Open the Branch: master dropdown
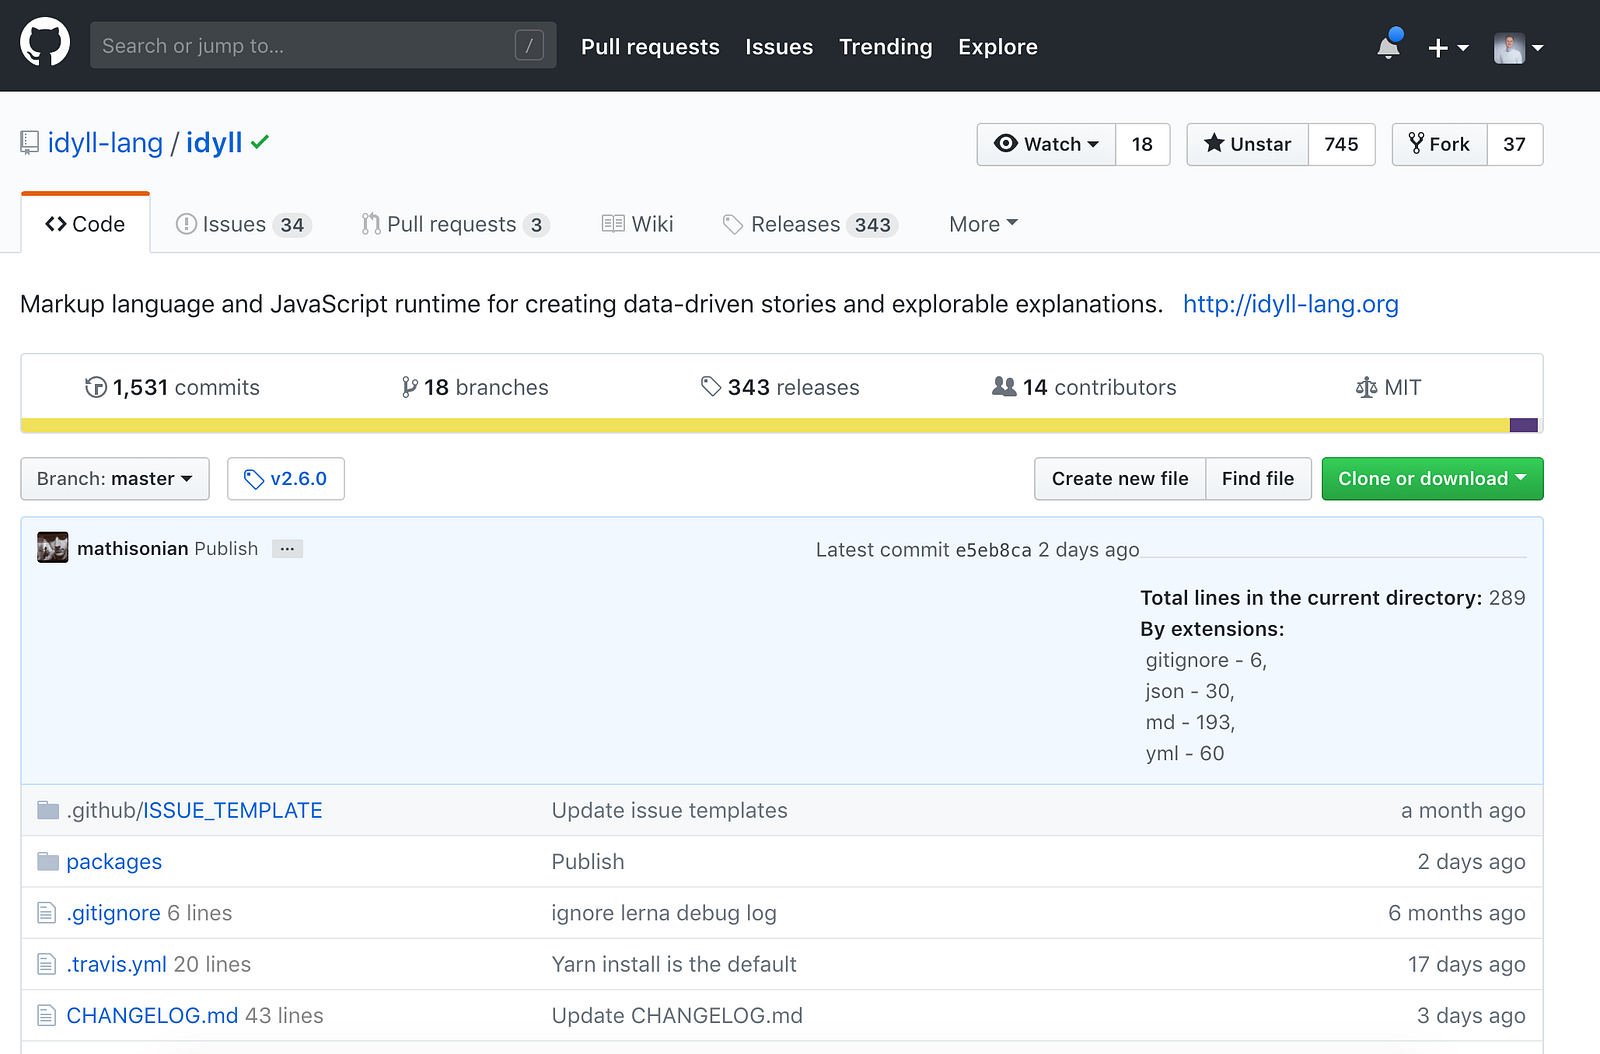 tap(115, 479)
